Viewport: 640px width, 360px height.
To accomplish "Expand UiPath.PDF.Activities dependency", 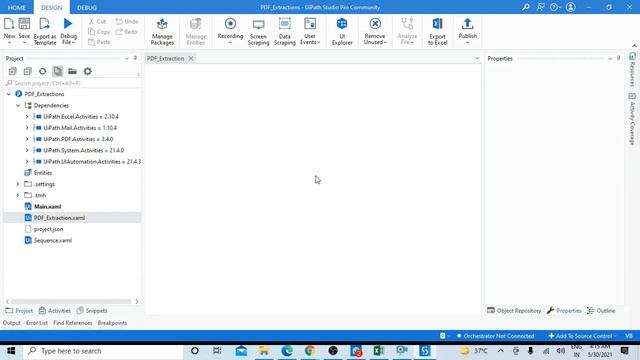I will [27, 139].
